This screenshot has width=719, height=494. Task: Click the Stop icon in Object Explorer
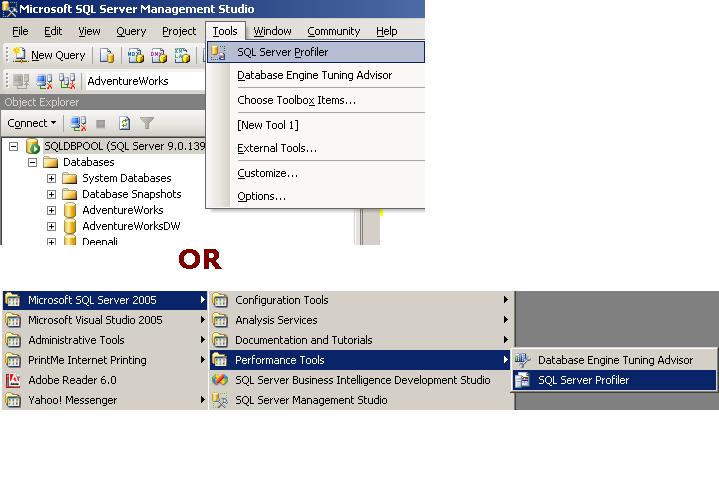101,123
